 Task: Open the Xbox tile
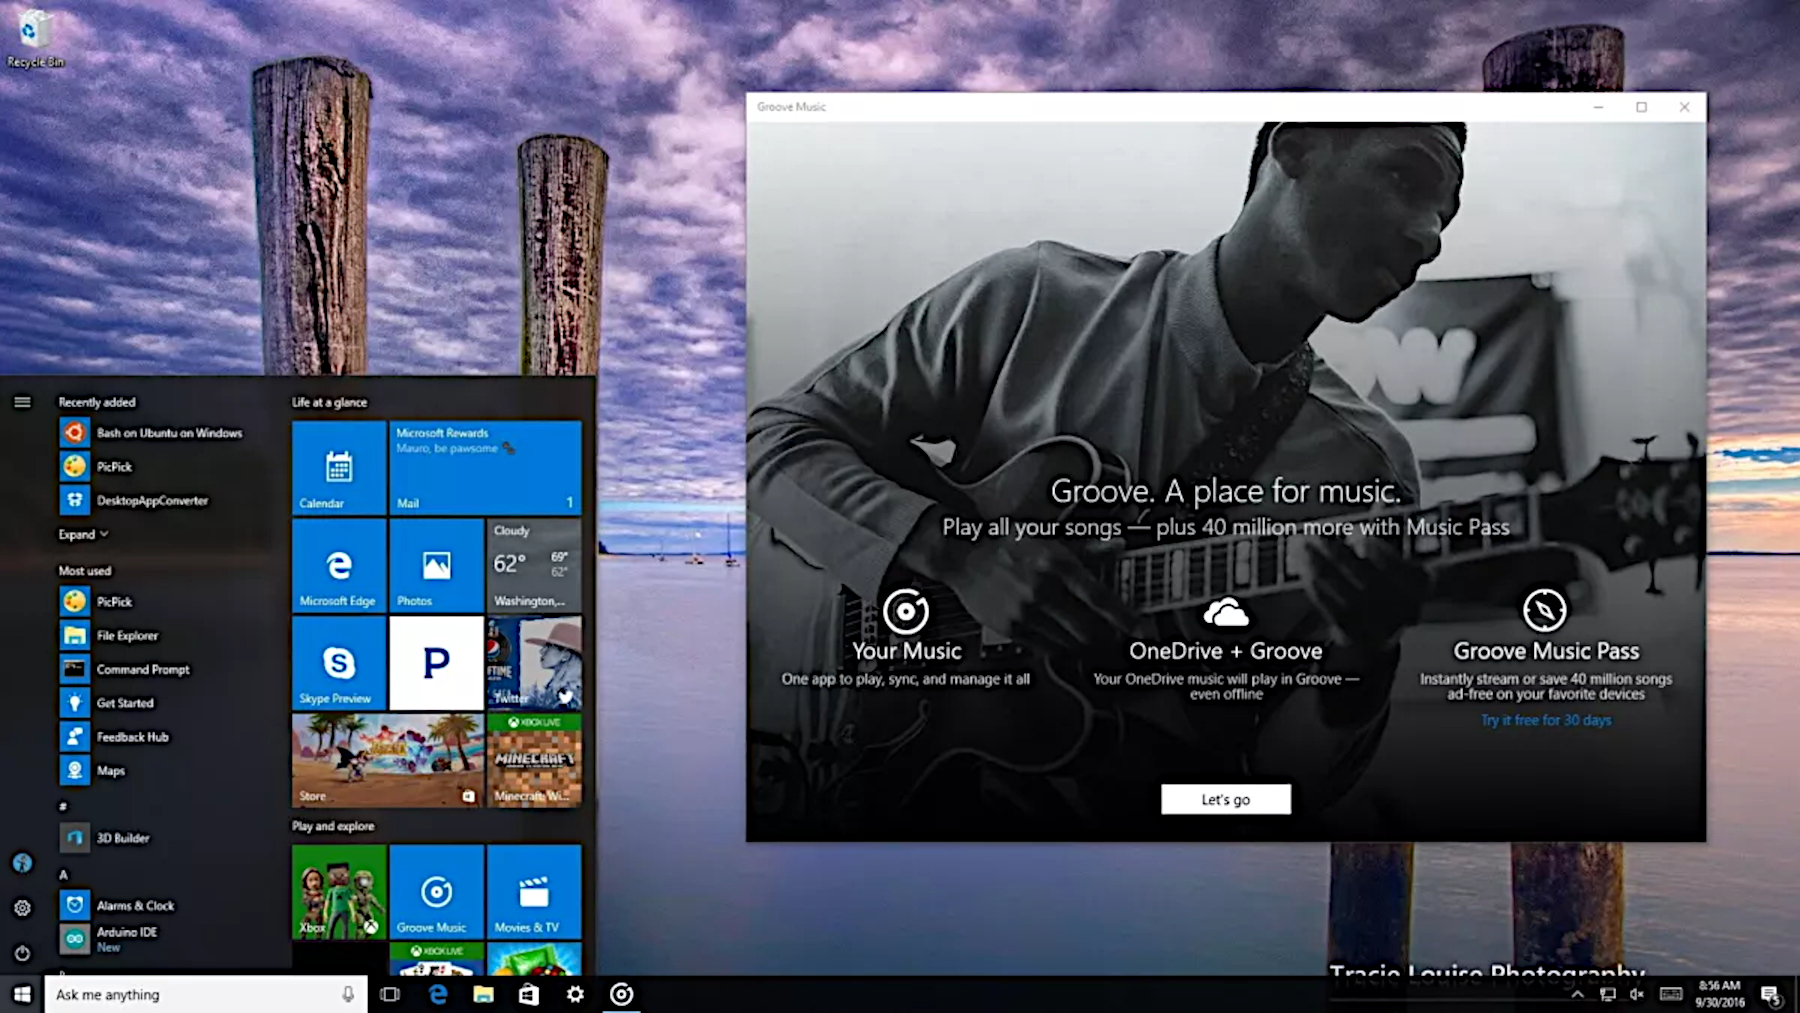tap(339, 892)
